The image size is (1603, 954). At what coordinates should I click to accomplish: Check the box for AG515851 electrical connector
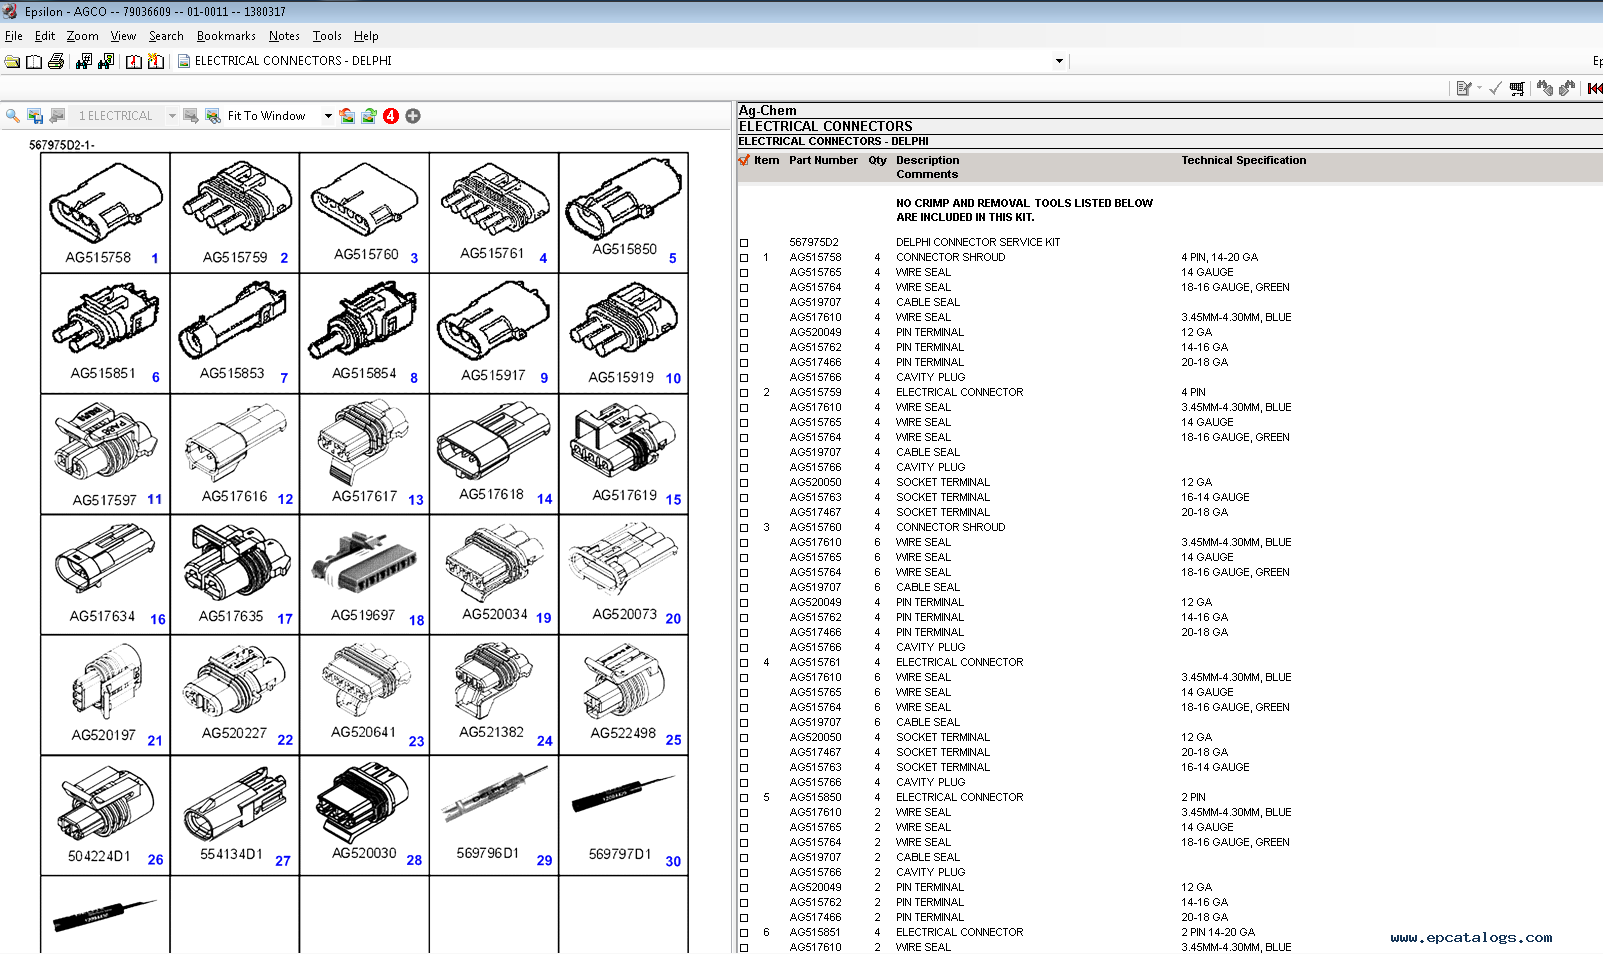(x=744, y=933)
